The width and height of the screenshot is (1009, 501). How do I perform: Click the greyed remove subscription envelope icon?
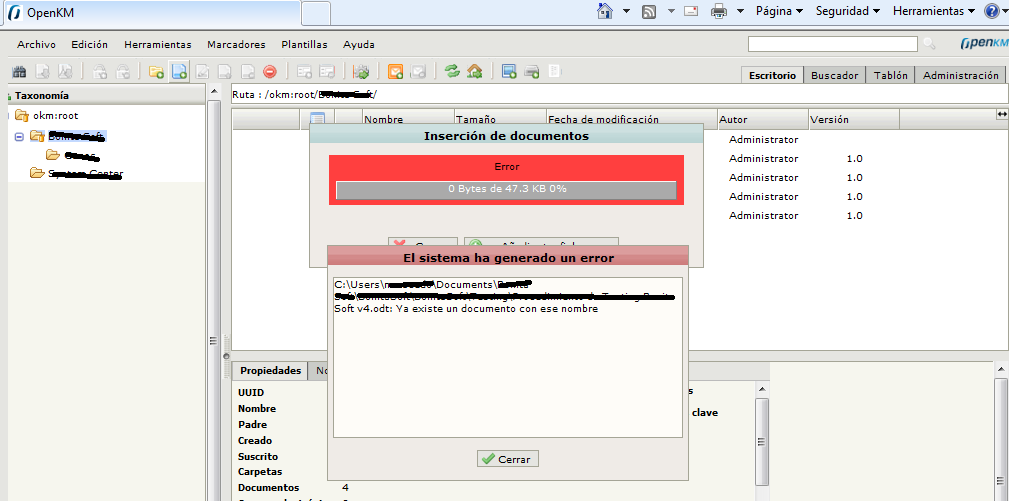[x=418, y=71]
